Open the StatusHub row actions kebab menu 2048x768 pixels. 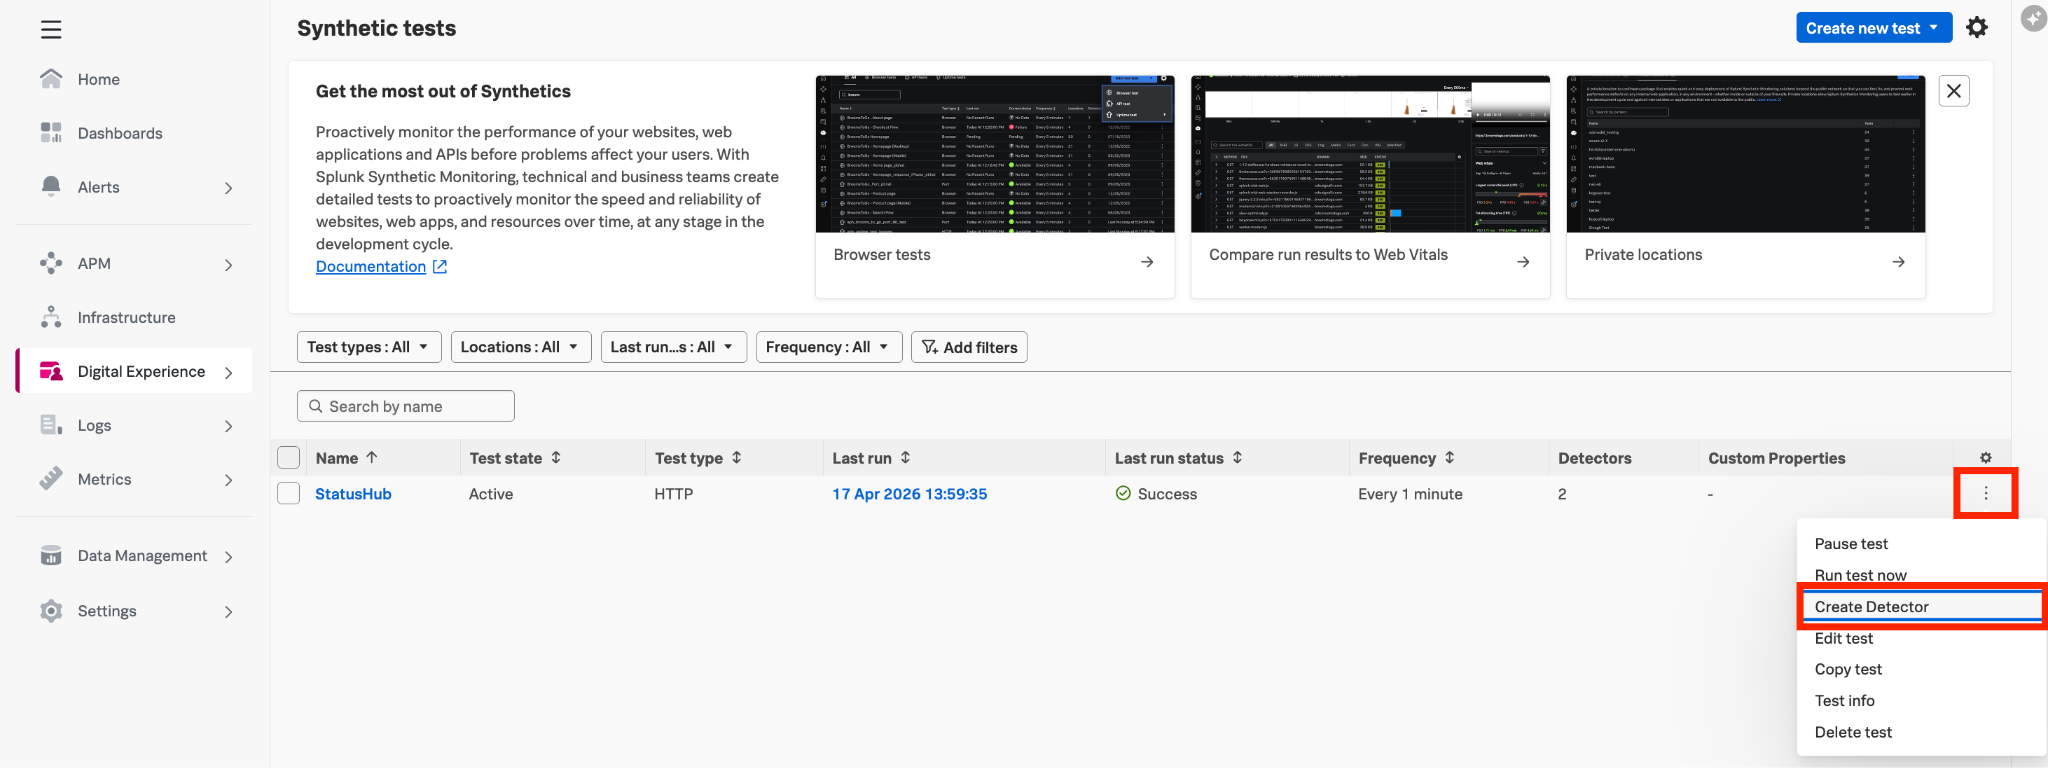(1986, 493)
